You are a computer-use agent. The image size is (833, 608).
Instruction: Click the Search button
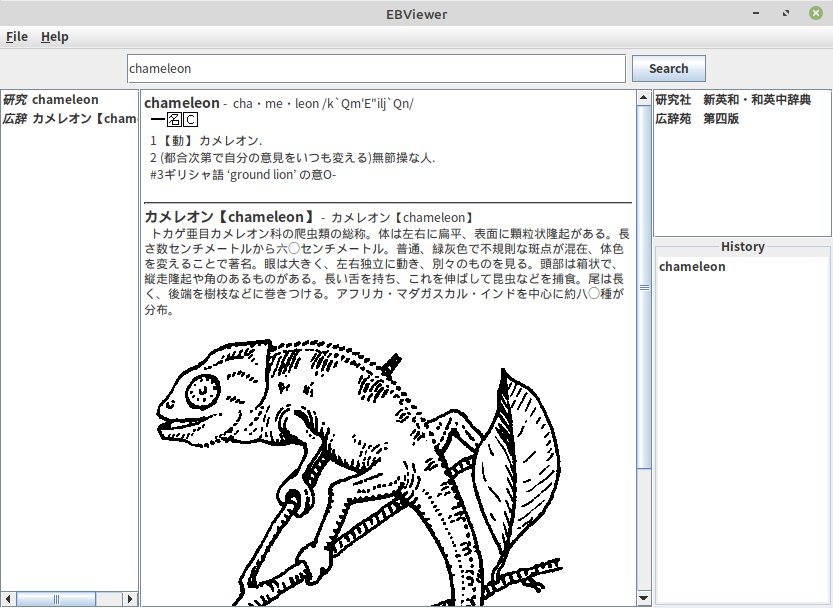[x=668, y=69]
